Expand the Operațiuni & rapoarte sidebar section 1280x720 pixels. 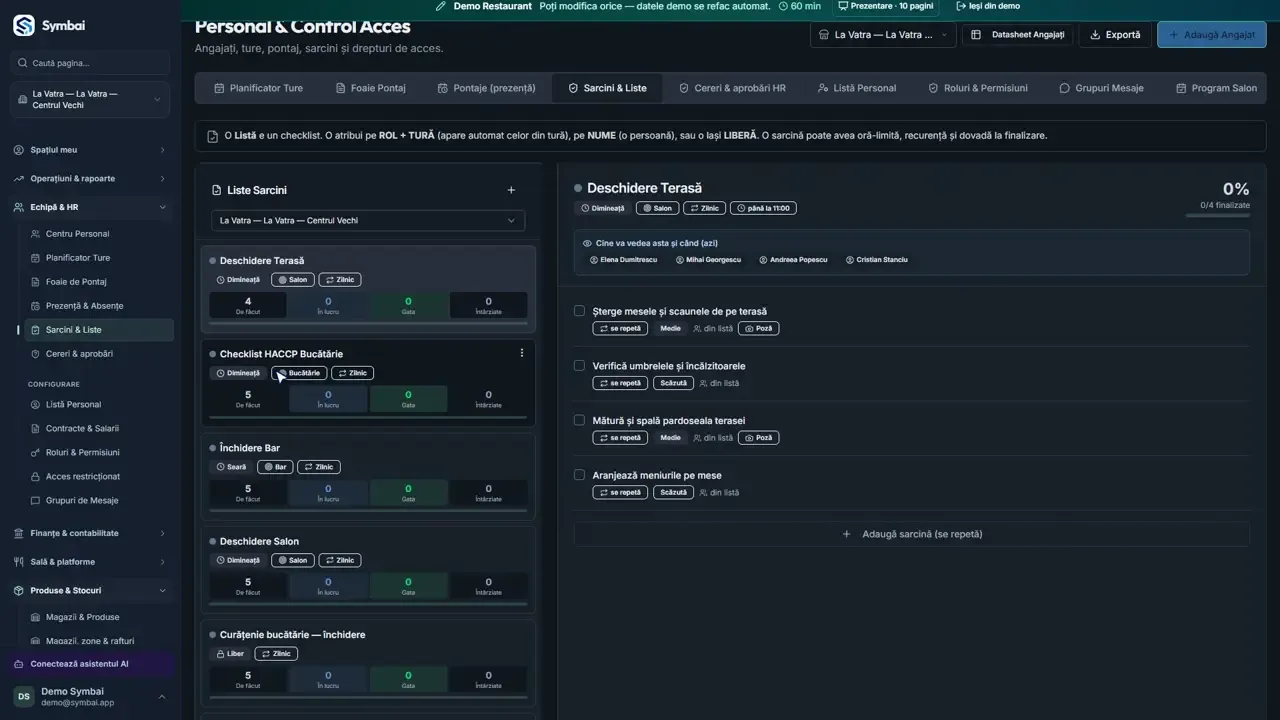tap(90, 178)
